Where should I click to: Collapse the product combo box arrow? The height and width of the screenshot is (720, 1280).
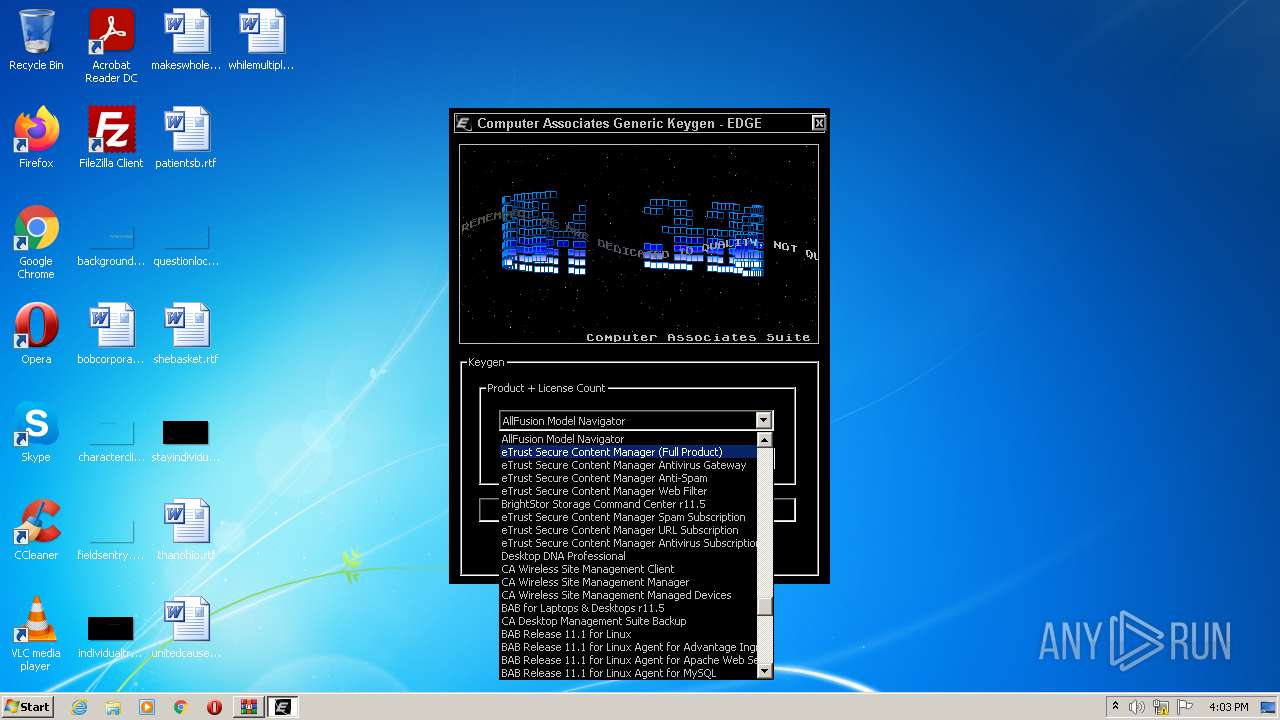764,421
